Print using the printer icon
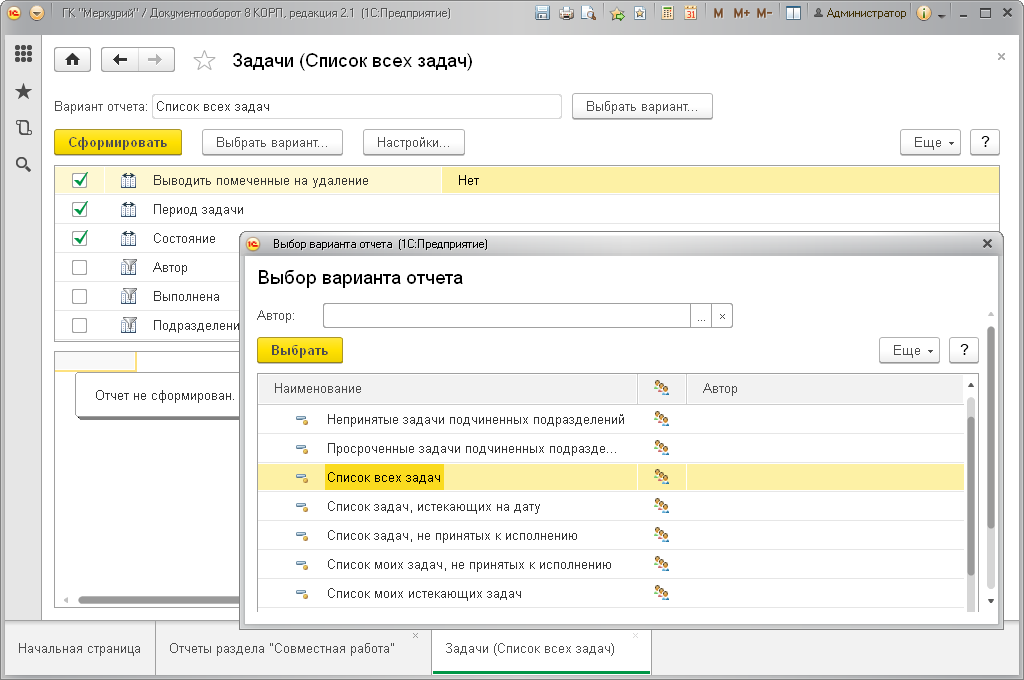The height and width of the screenshot is (680, 1024). click(x=566, y=13)
